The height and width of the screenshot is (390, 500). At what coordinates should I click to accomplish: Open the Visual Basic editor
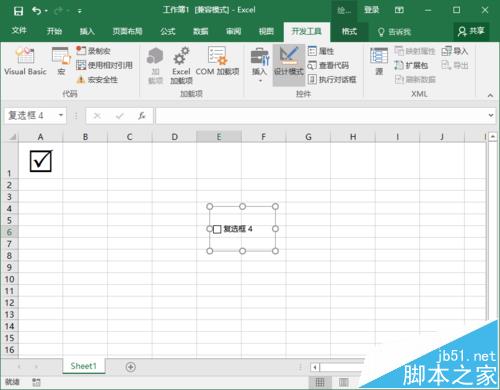[25, 61]
